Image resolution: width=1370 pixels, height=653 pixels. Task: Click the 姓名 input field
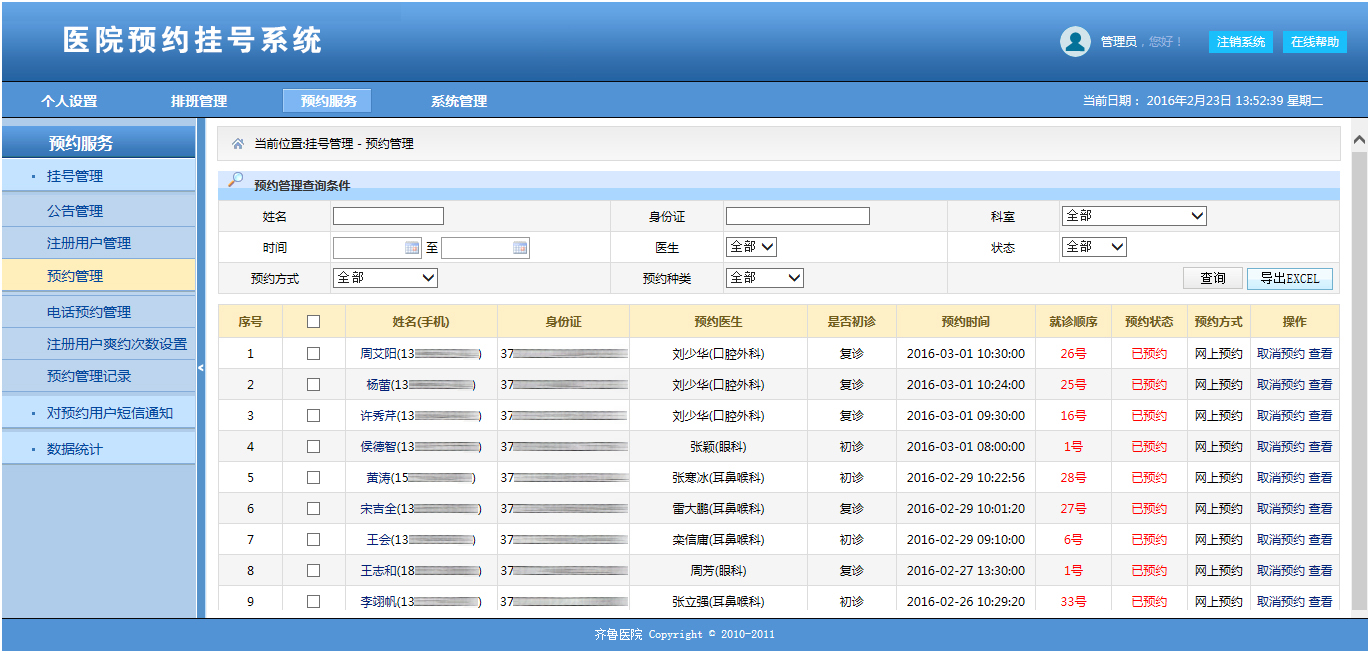tap(388, 216)
